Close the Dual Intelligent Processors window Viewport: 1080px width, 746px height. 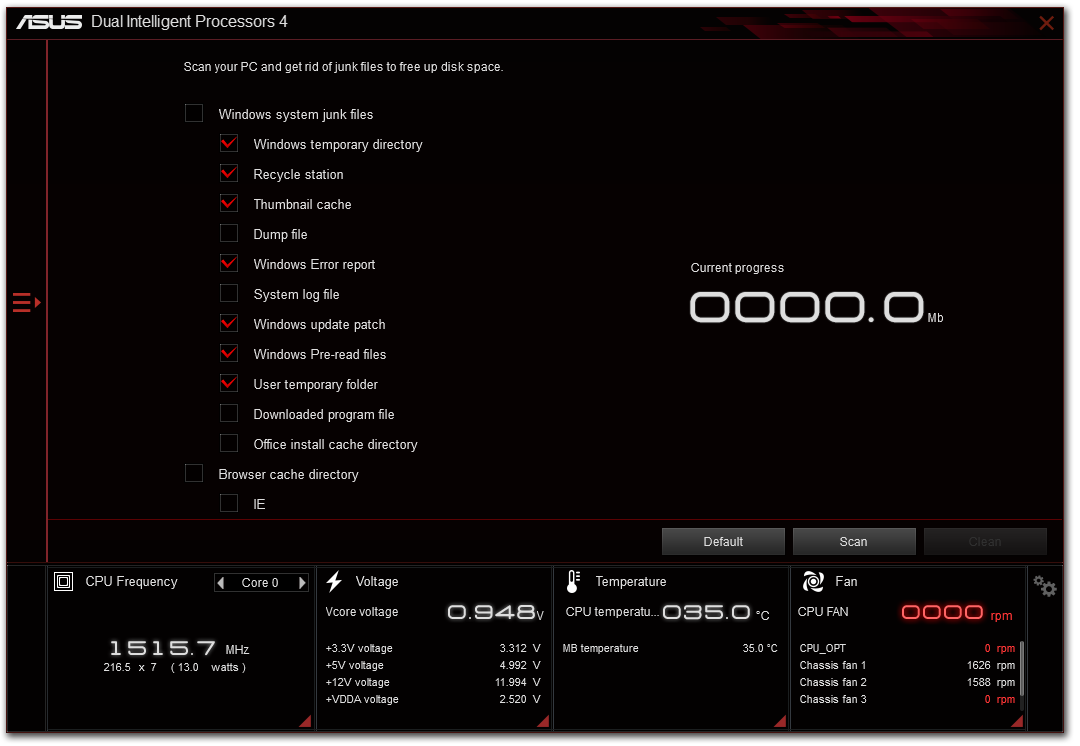pyautogui.click(x=1046, y=23)
